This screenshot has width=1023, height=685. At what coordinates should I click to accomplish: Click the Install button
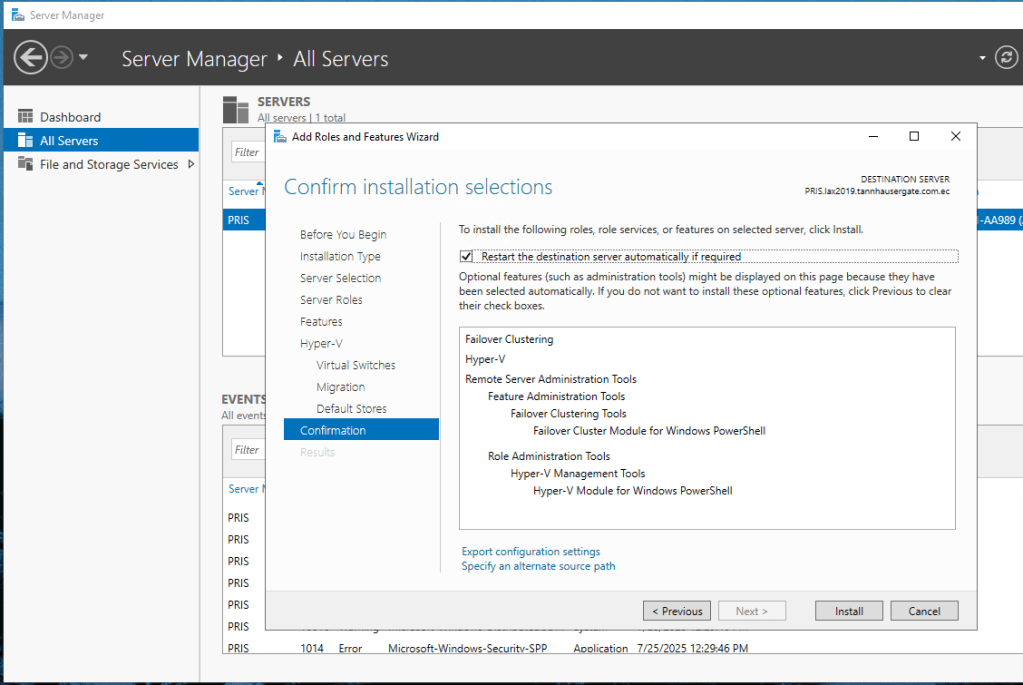849,611
